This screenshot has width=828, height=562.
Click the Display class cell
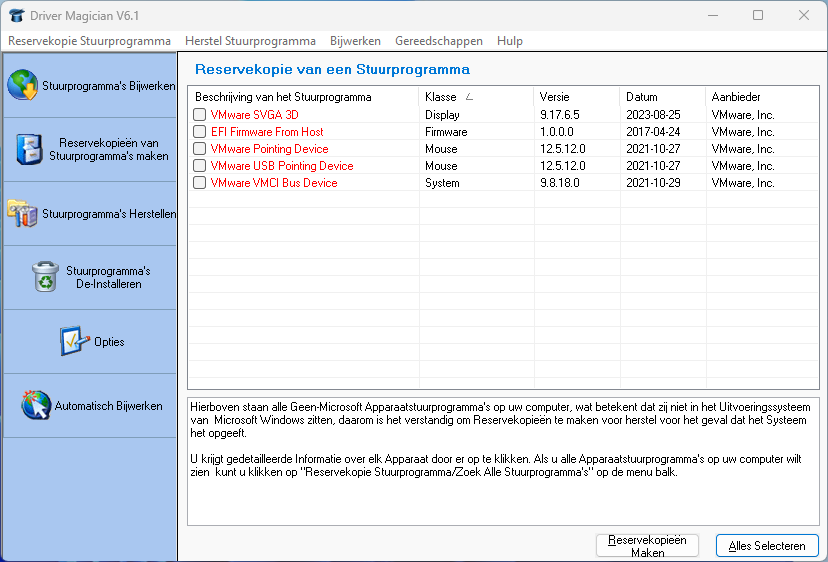click(x=442, y=115)
